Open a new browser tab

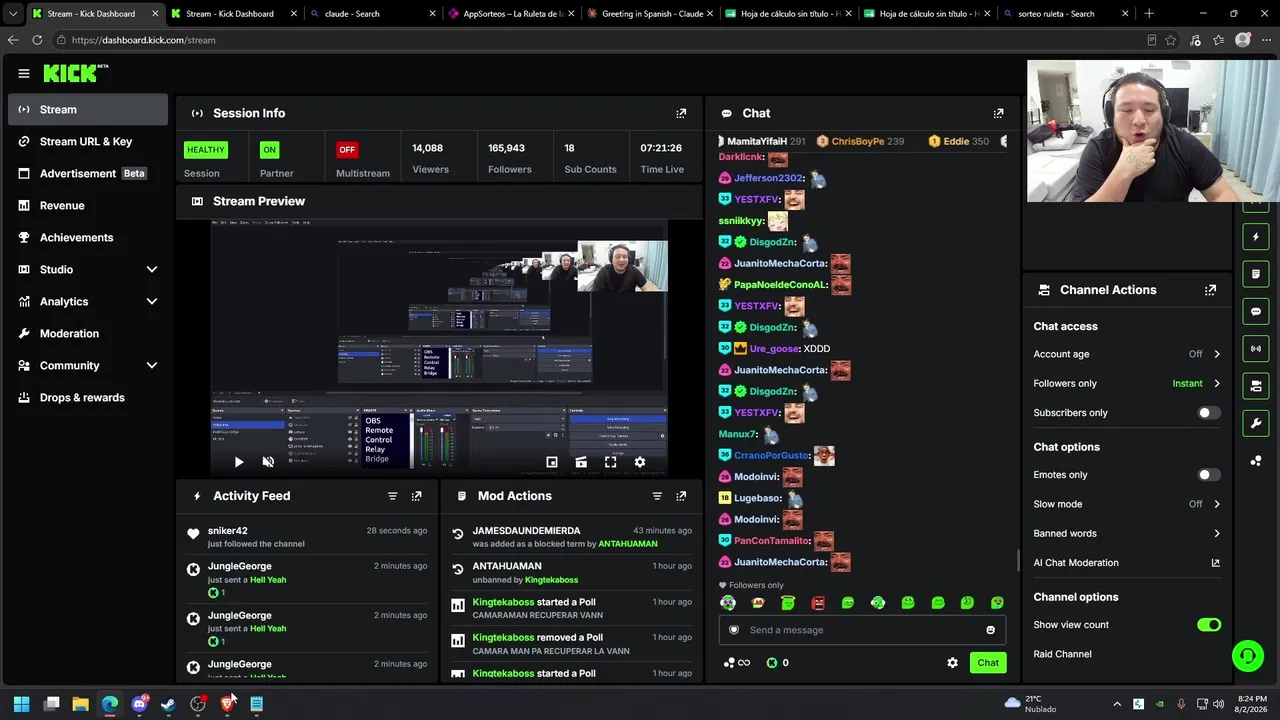[1149, 14]
